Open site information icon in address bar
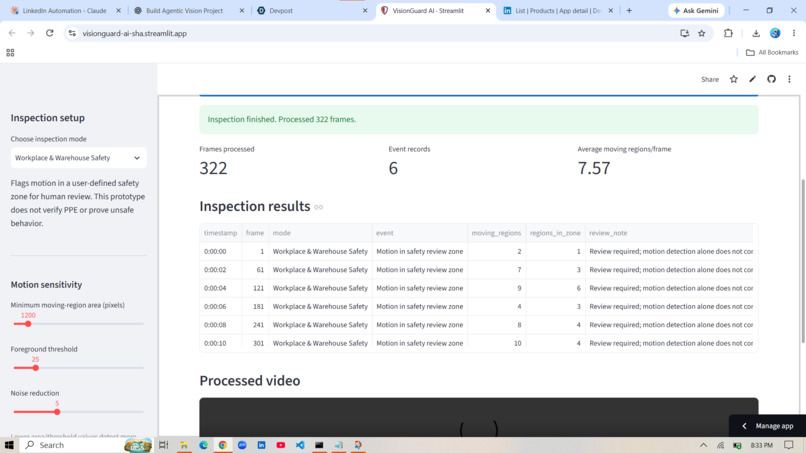806x453 pixels. (72, 33)
